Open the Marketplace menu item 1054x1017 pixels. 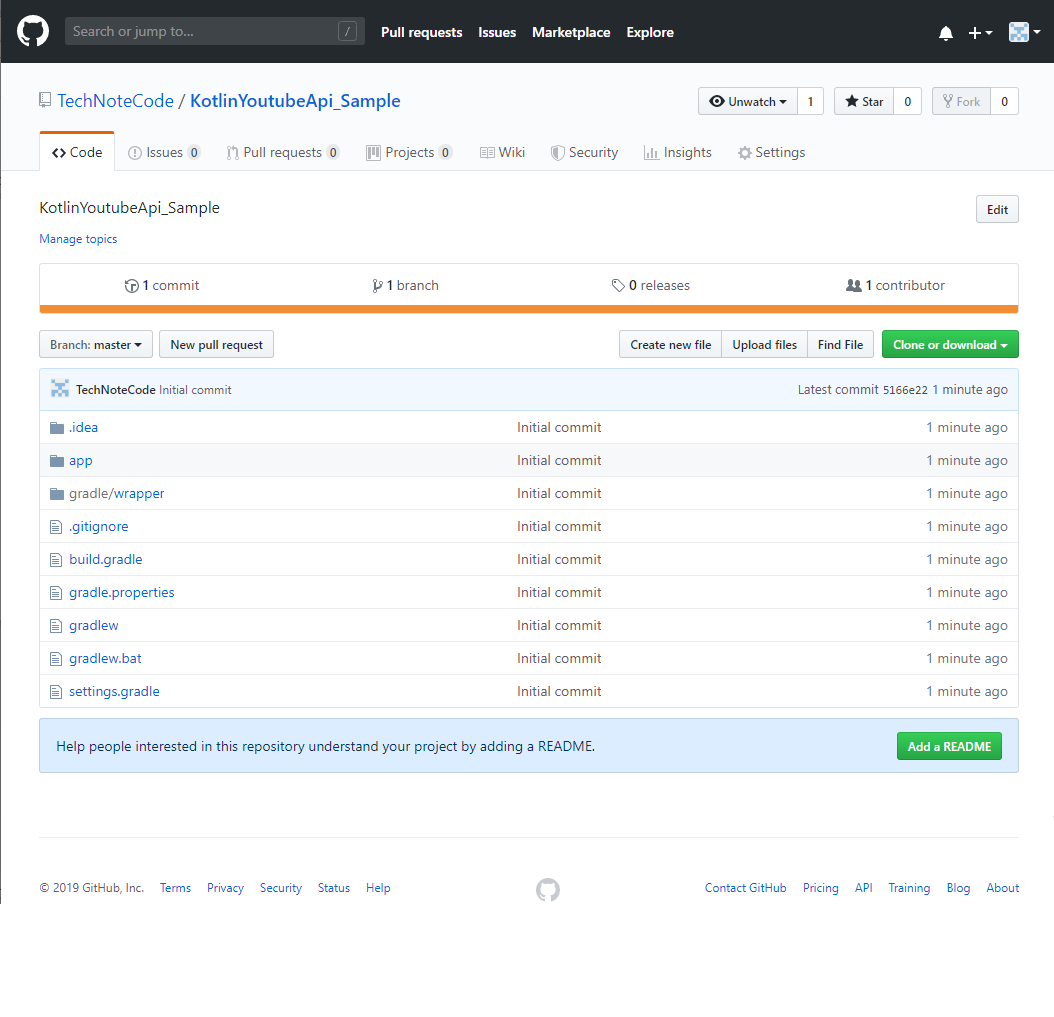tap(571, 32)
